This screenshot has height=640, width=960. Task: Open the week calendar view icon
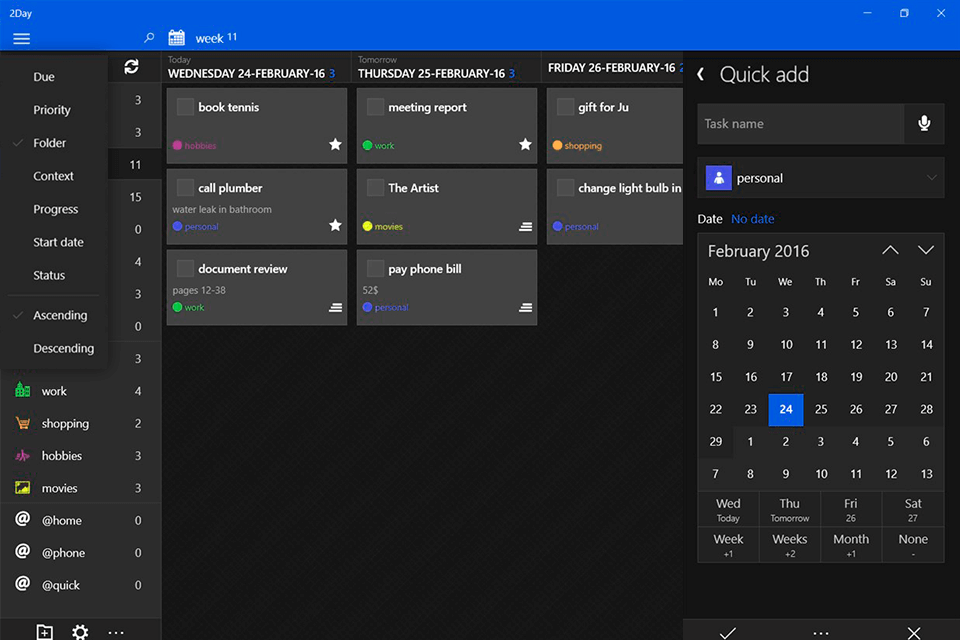(176, 38)
